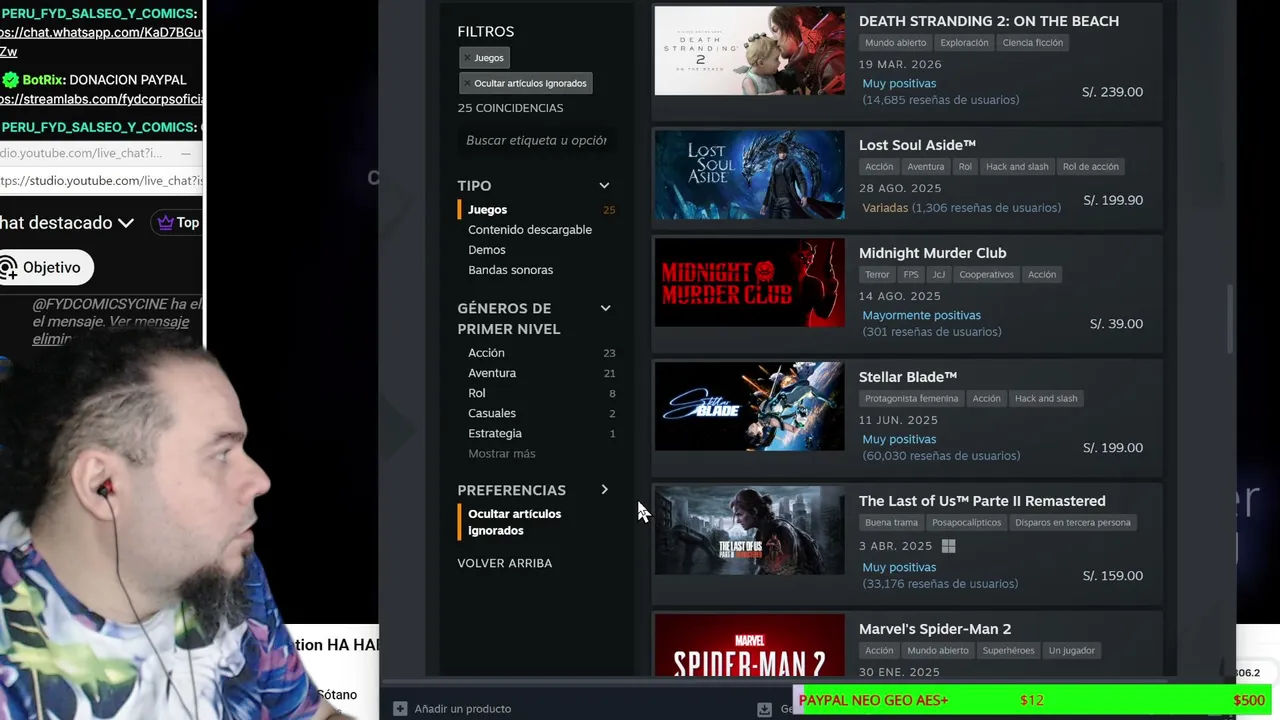The height and width of the screenshot is (720, 1280).
Task: Click the S/. 239.00 price
Action: pos(1112,92)
